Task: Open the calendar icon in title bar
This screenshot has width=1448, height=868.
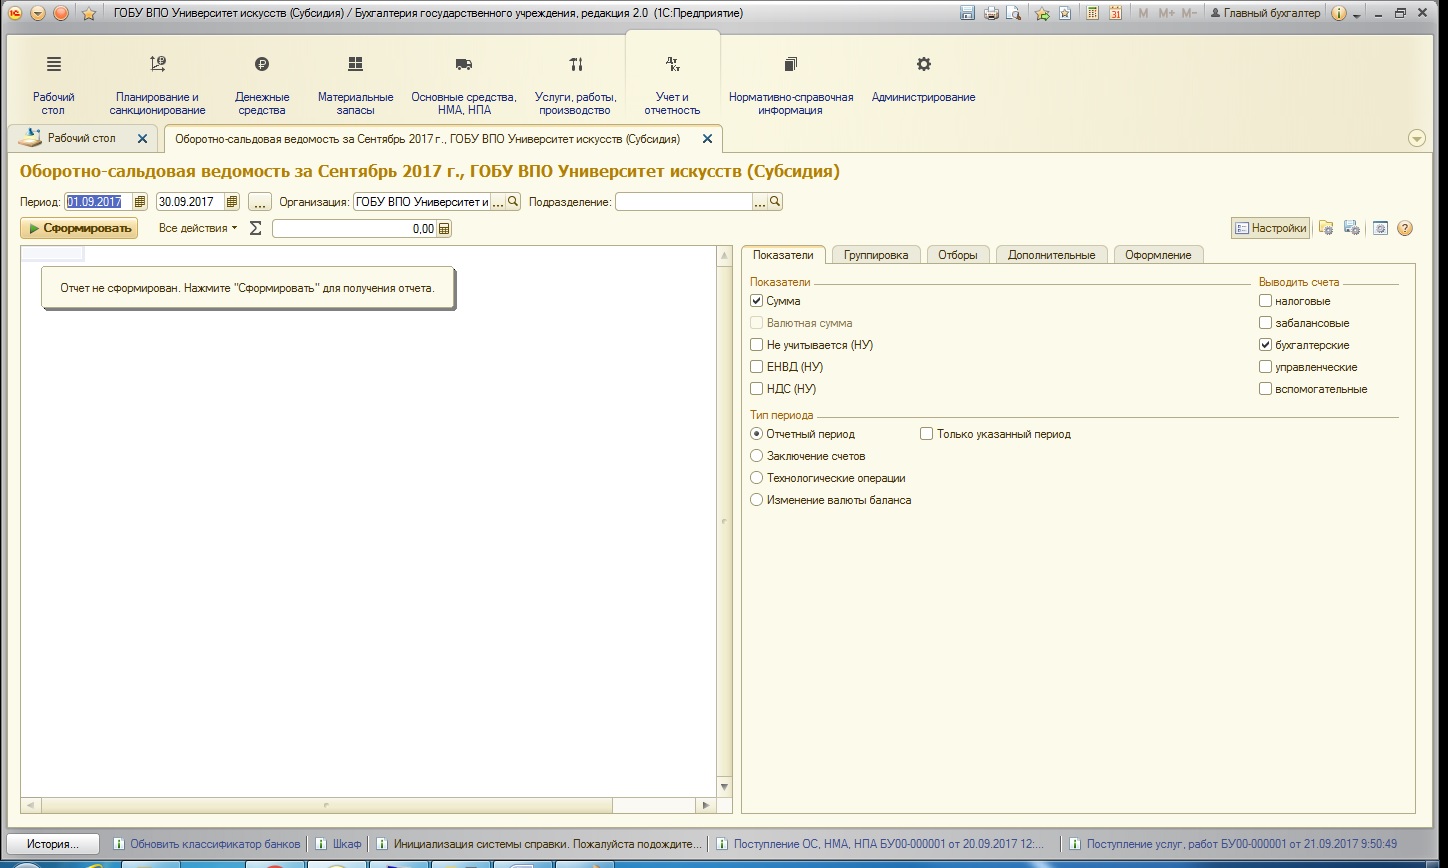Action: [1115, 13]
